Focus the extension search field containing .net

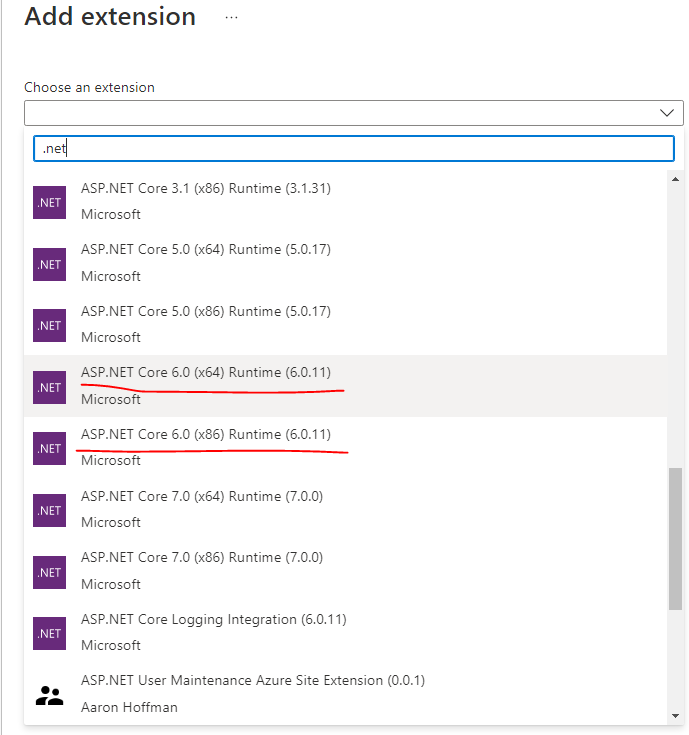[x=354, y=149]
